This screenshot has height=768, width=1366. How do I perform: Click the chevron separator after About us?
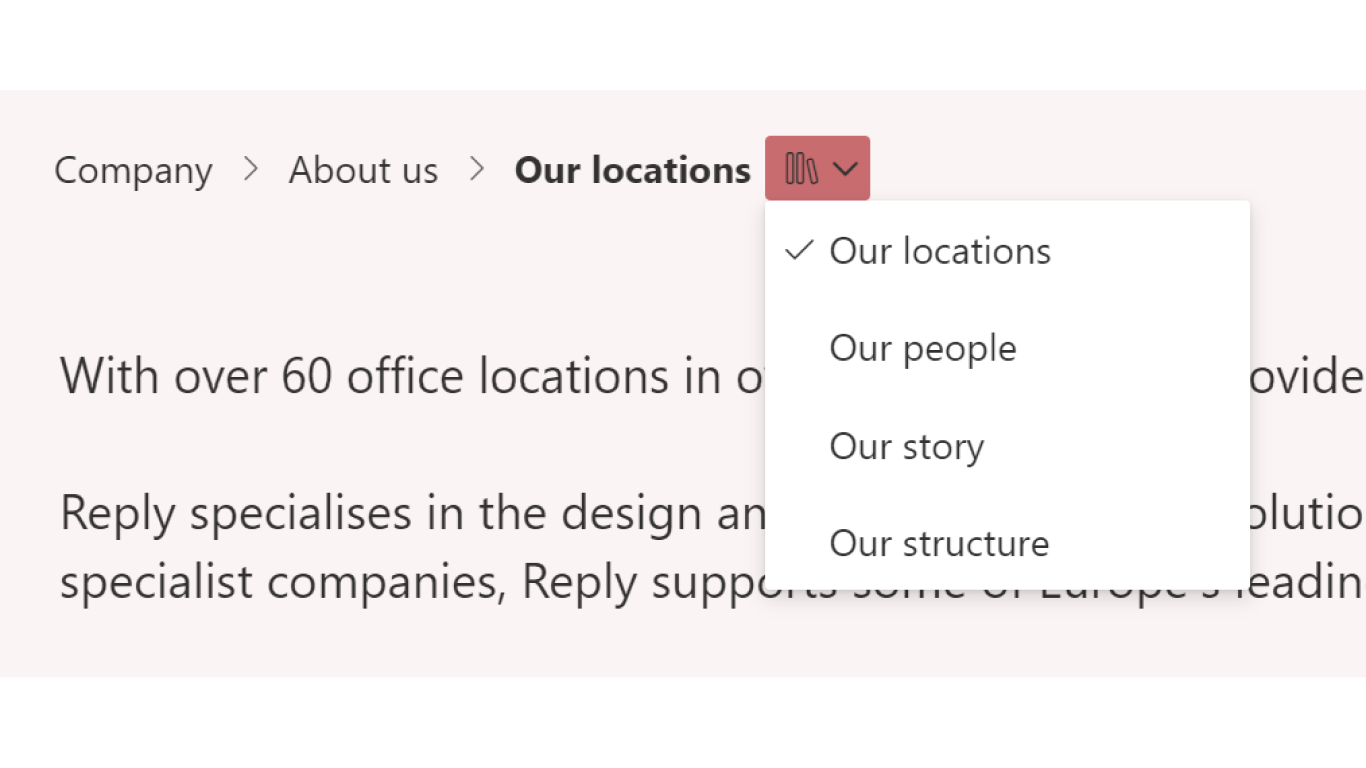tap(477, 170)
